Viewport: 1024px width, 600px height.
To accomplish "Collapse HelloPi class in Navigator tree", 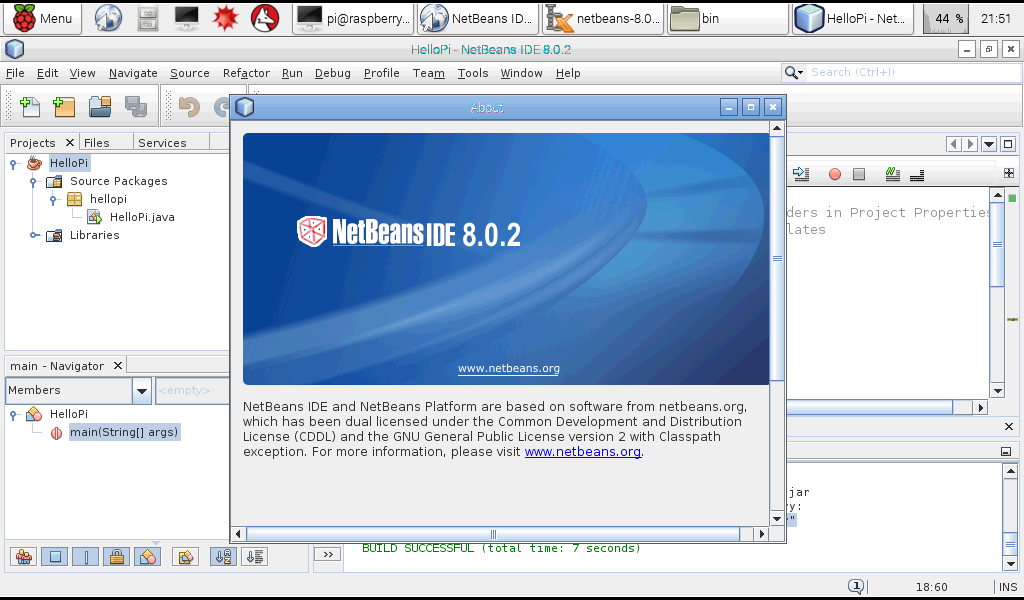I will (x=13, y=415).
